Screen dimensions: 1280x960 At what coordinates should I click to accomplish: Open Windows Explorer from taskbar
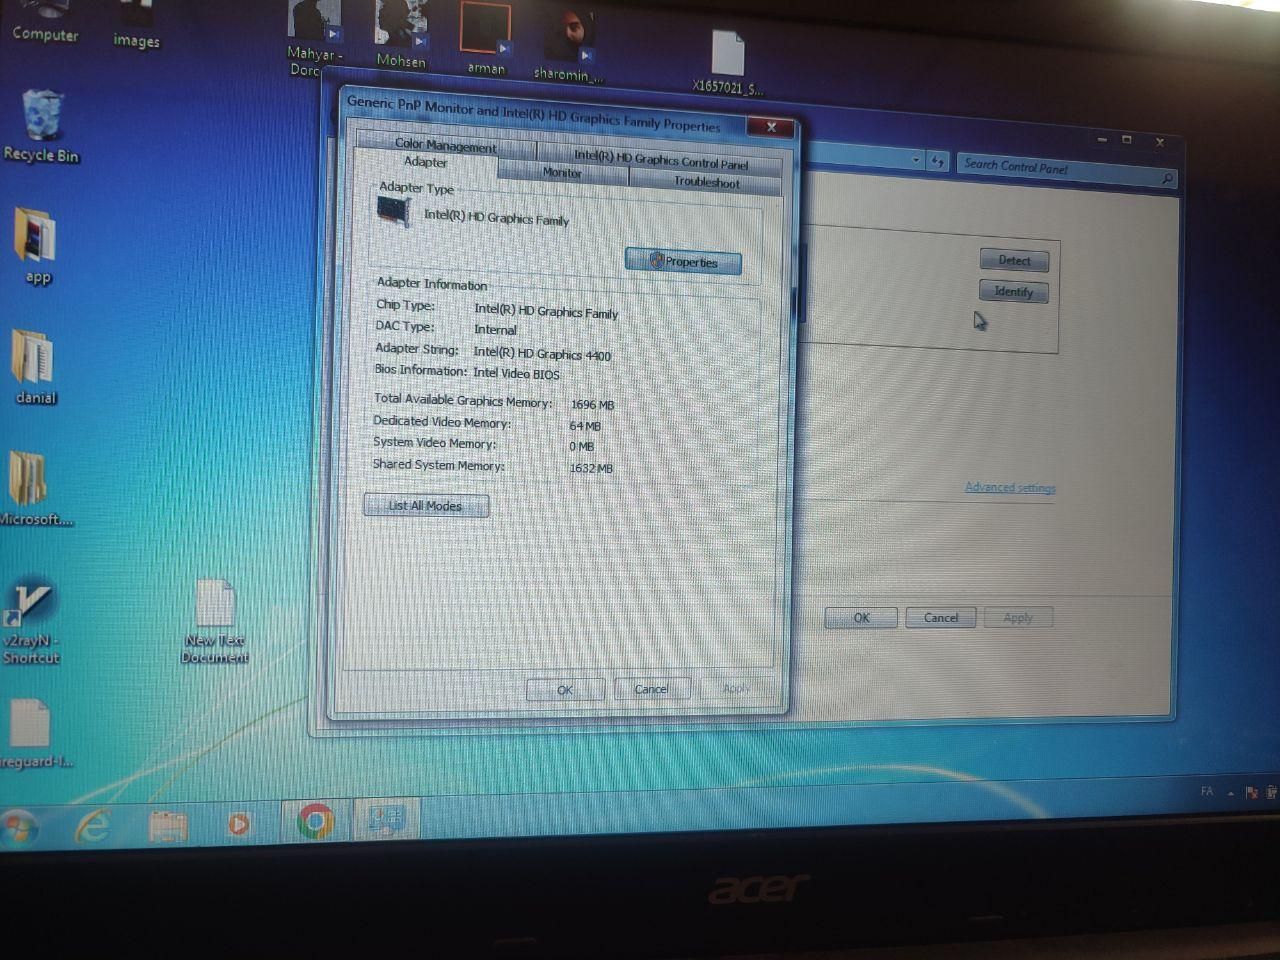pyautogui.click(x=168, y=826)
